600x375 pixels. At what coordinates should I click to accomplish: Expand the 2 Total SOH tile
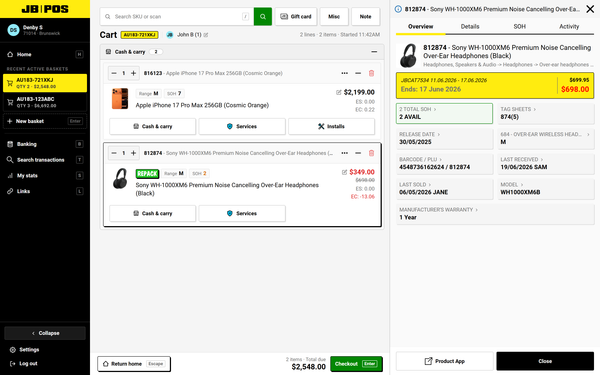click(444, 113)
